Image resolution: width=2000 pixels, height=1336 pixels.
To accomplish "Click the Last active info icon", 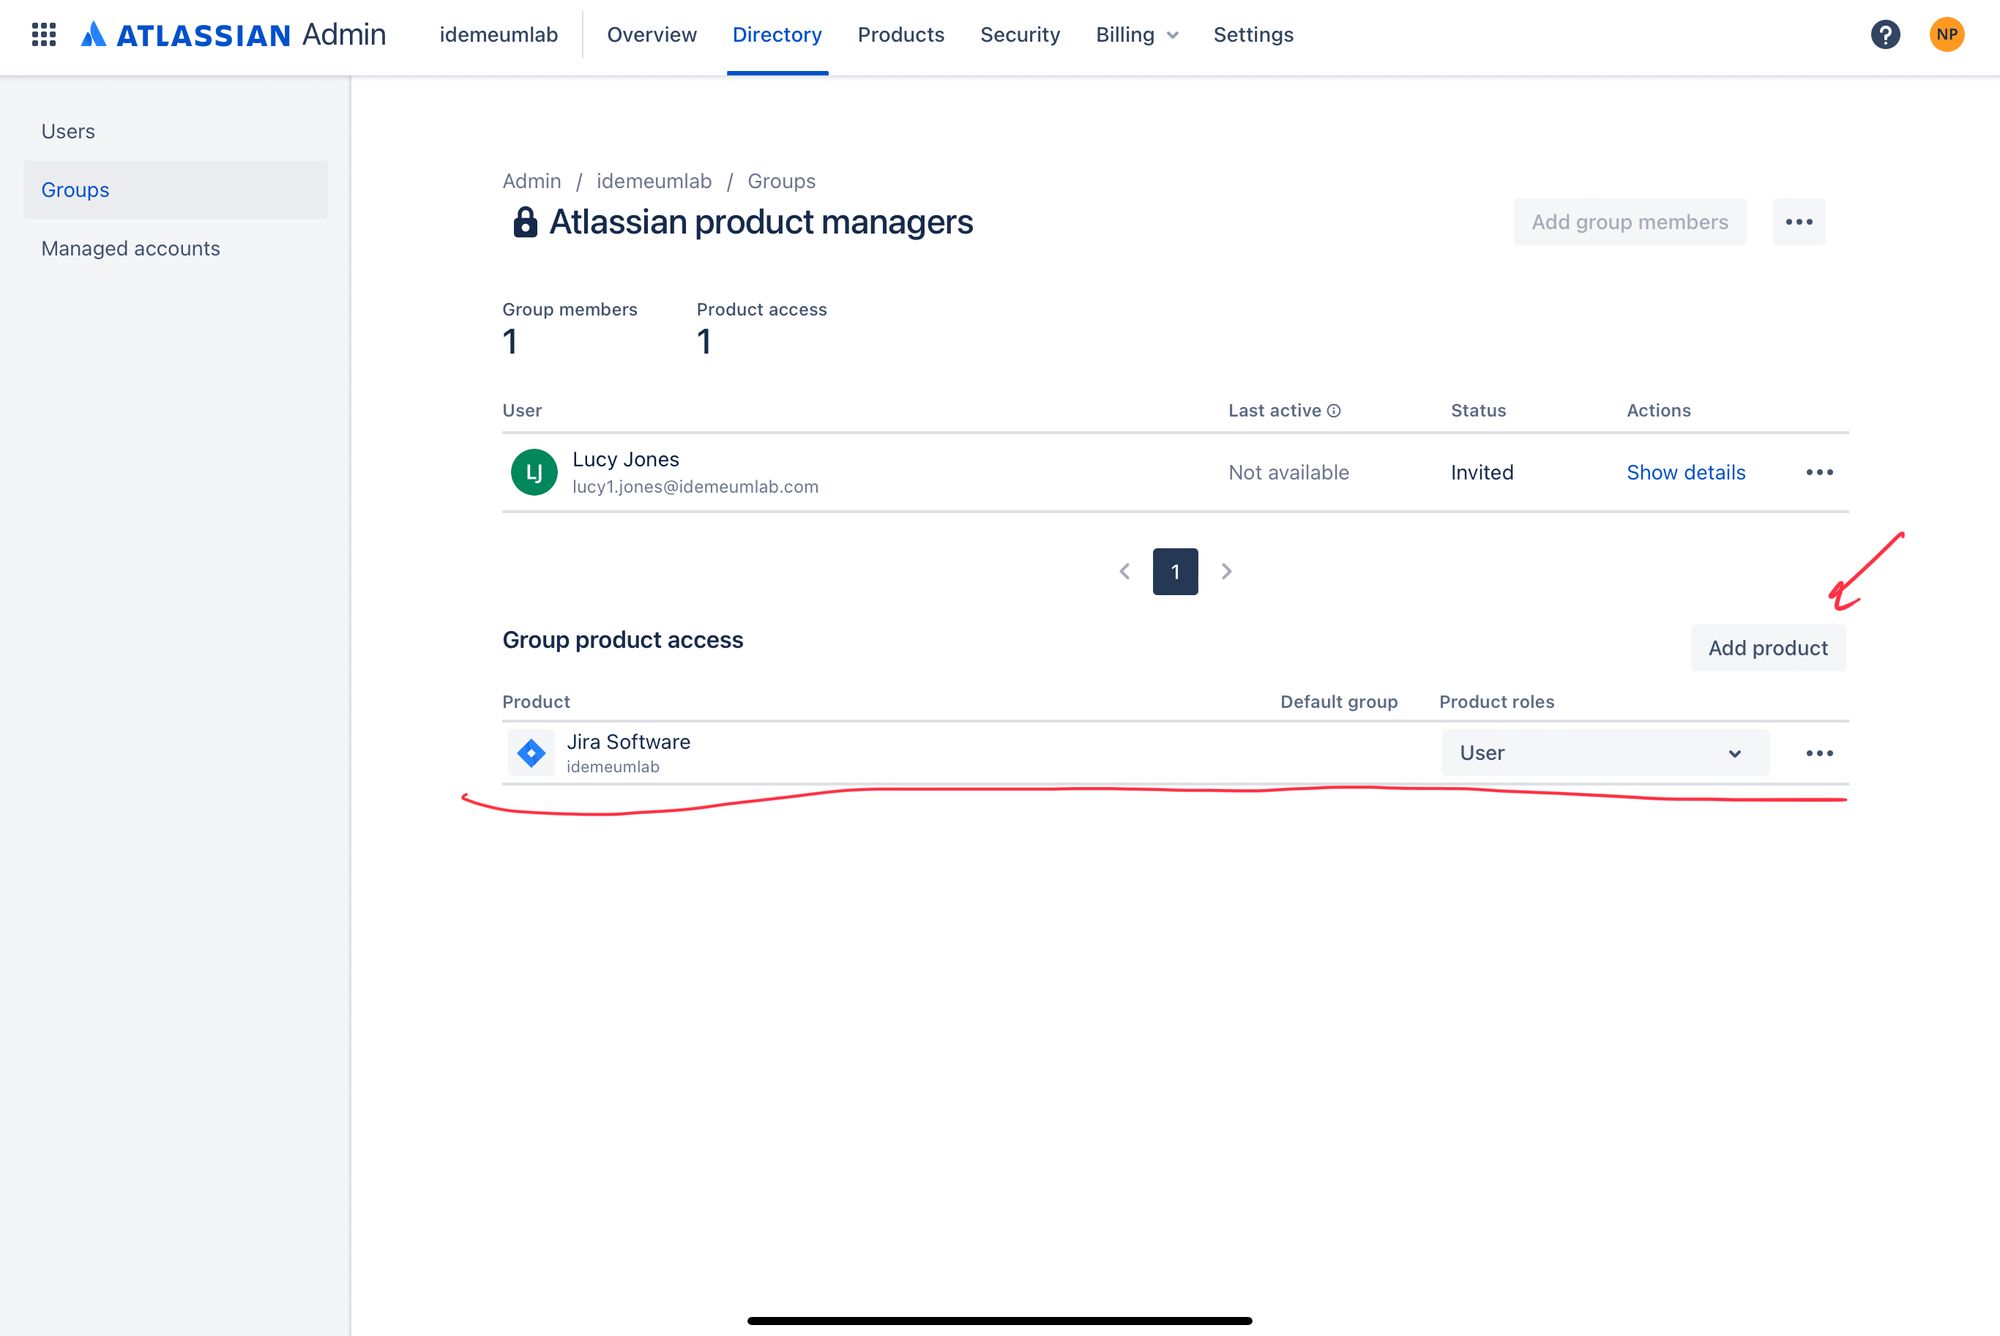I will 1334,411.
